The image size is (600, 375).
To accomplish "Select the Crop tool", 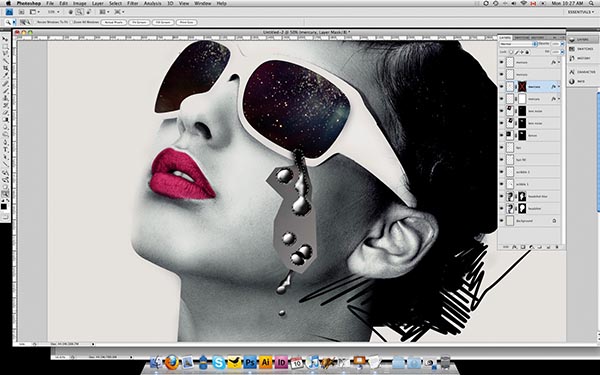I will 5,68.
